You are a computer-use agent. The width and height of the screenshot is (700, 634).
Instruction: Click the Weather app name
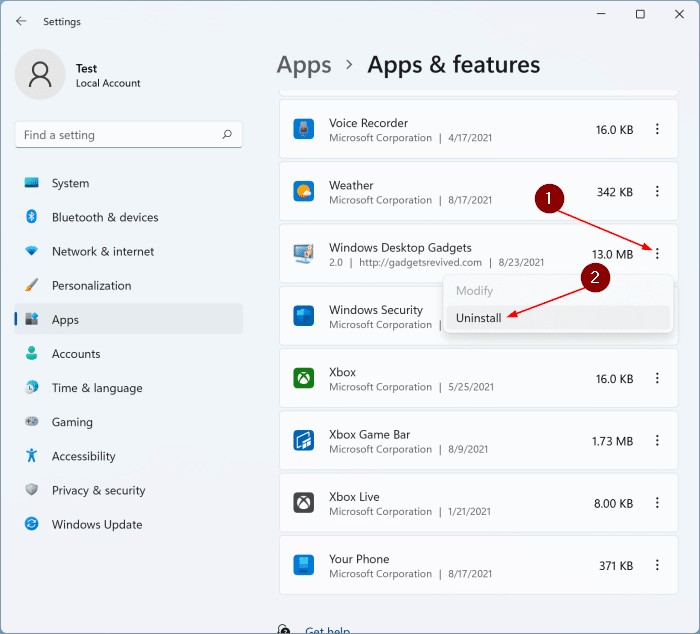pyautogui.click(x=351, y=185)
